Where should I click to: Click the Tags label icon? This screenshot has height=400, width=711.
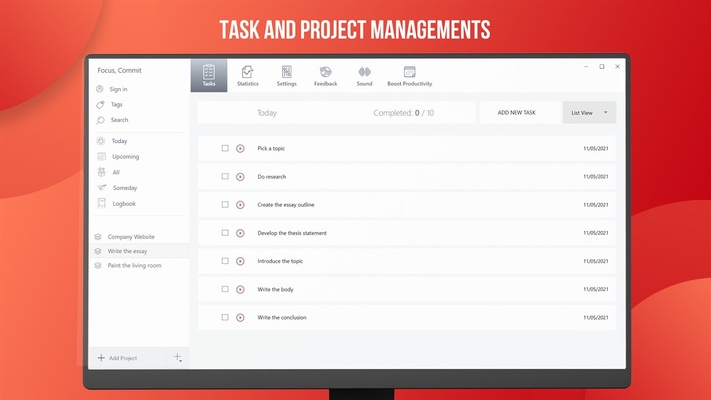pyautogui.click(x=100, y=105)
